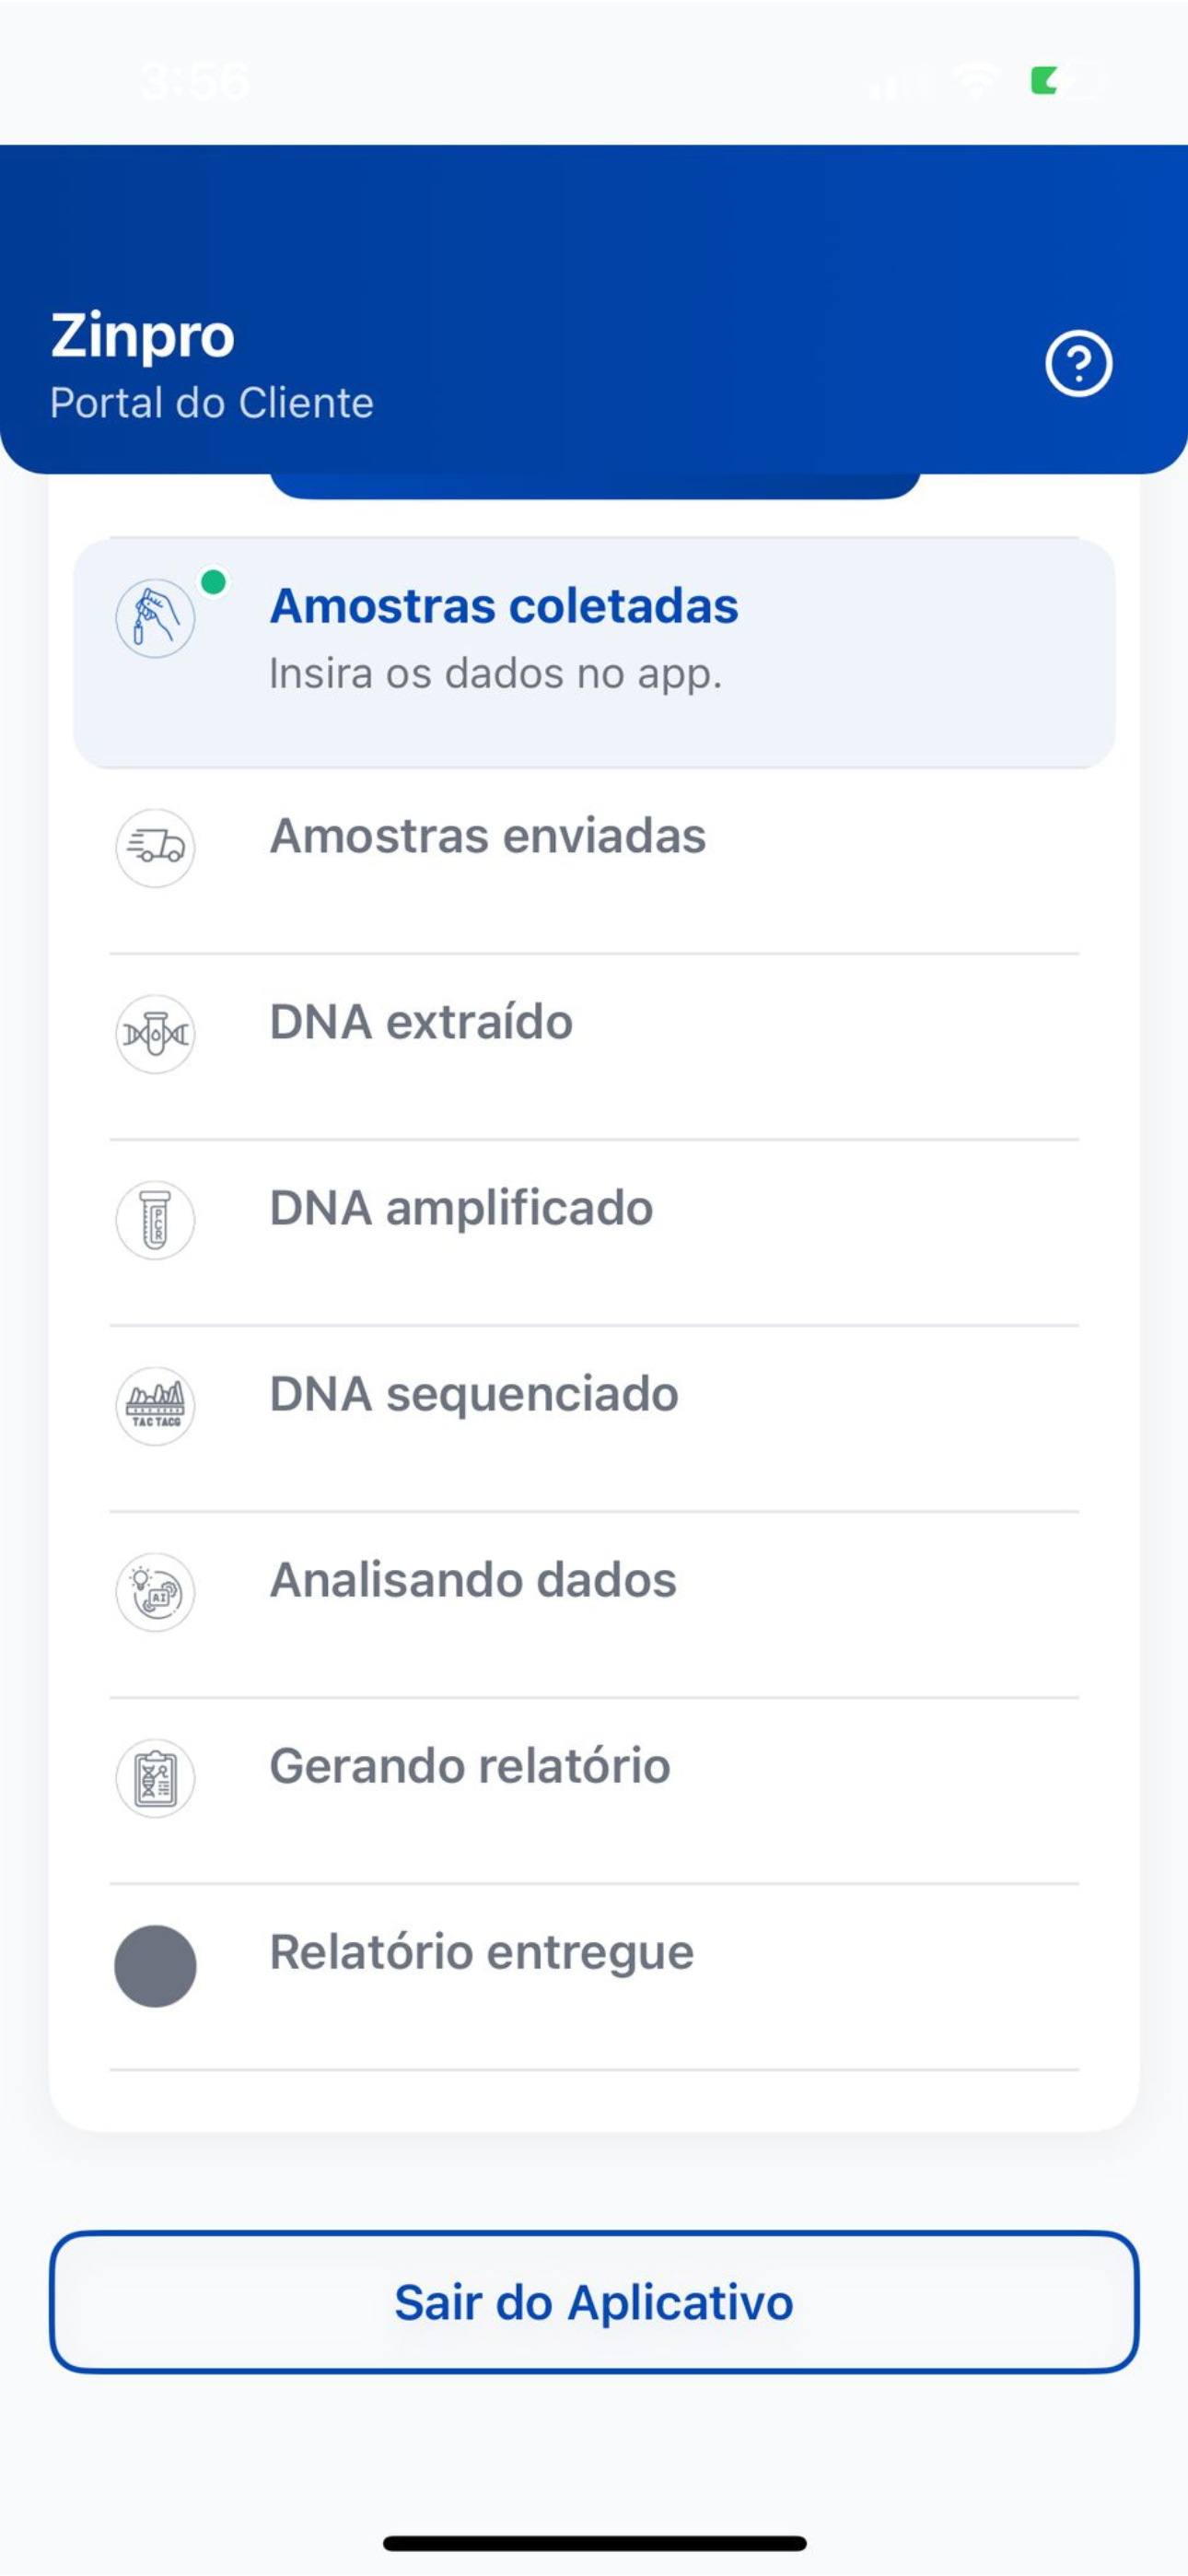The width and height of the screenshot is (1188, 2576).
Task: Open the Analisando dados step
Action: click(x=594, y=1605)
